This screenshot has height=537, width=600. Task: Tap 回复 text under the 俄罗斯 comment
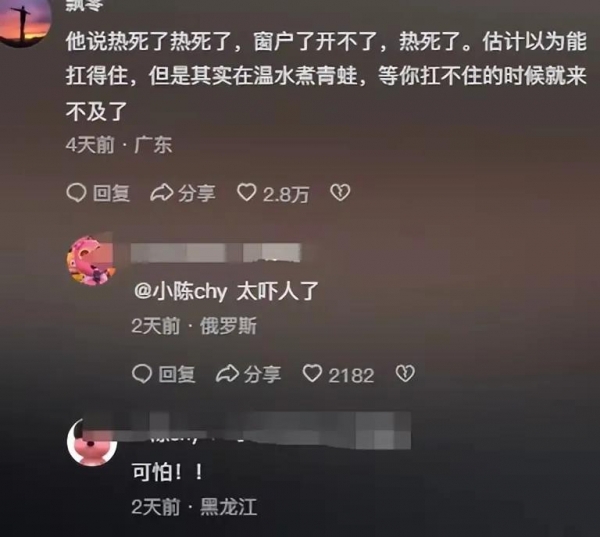[x=177, y=374]
